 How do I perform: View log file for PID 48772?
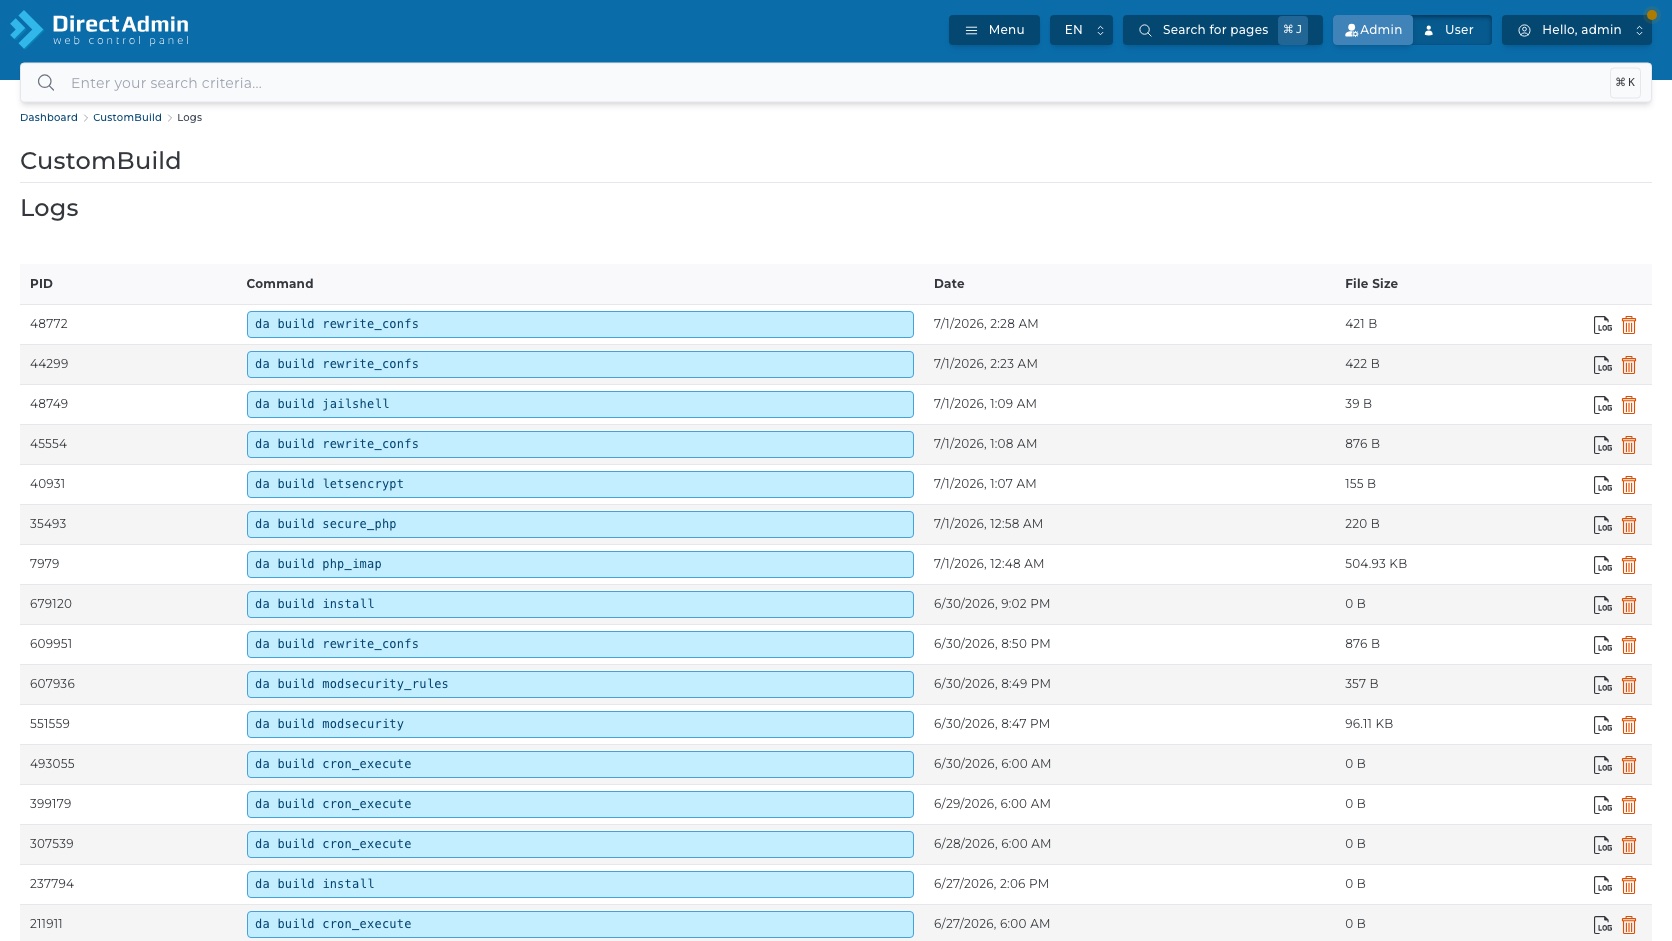pos(1603,325)
